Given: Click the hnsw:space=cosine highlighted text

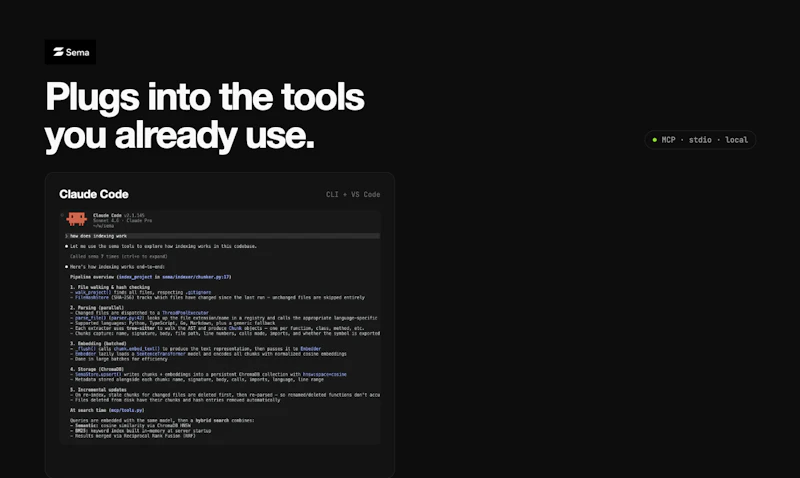Looking at the screenshot, I should [x=324, y=374].
